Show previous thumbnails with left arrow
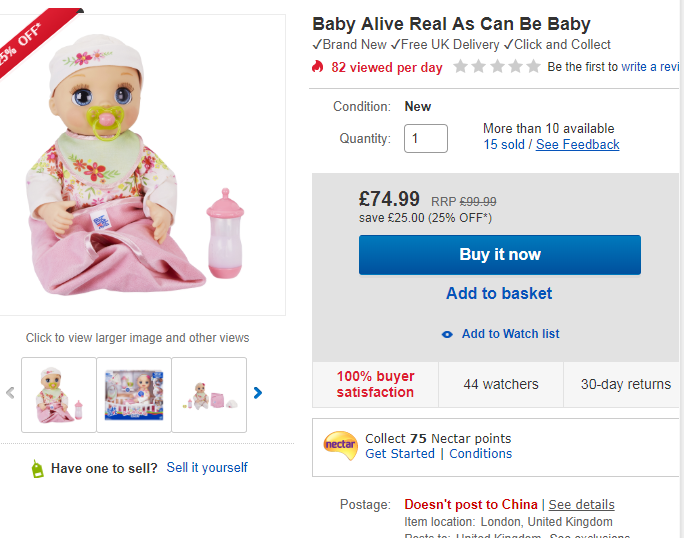 (x=11, y=393)
